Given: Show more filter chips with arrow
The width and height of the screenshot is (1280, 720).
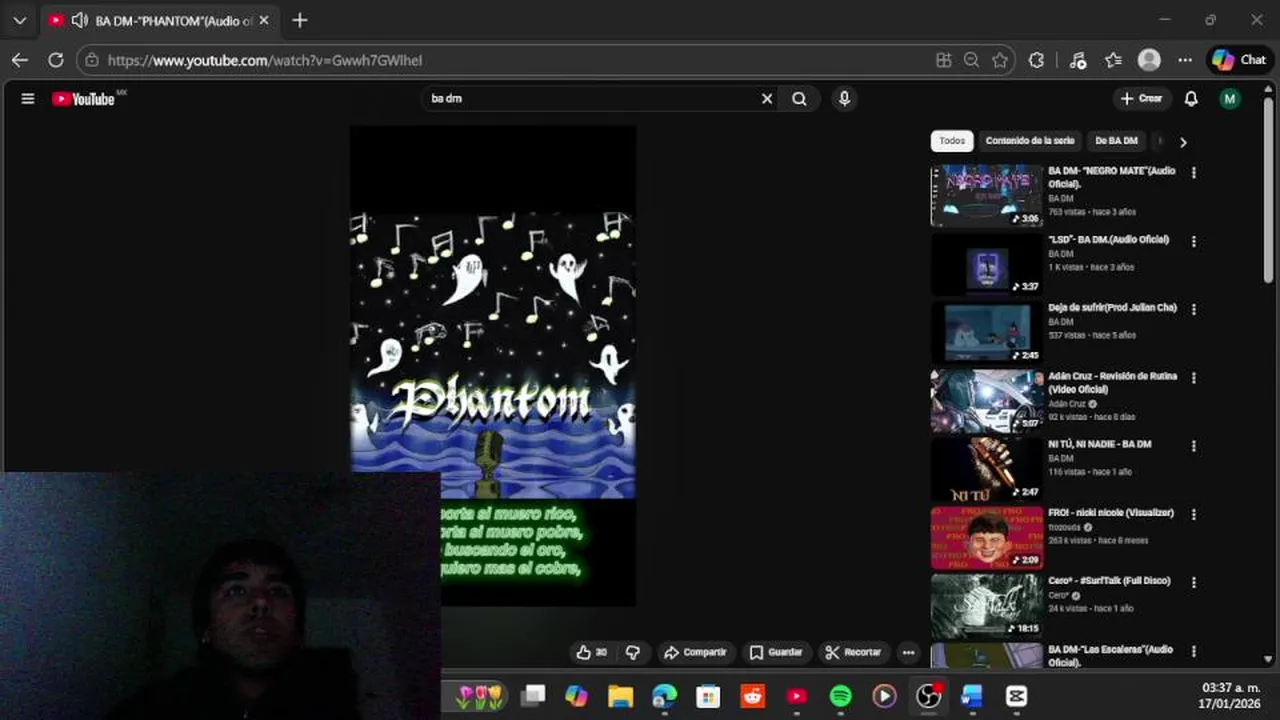Looking at the screenshot, I should (x=1183, y=142).
